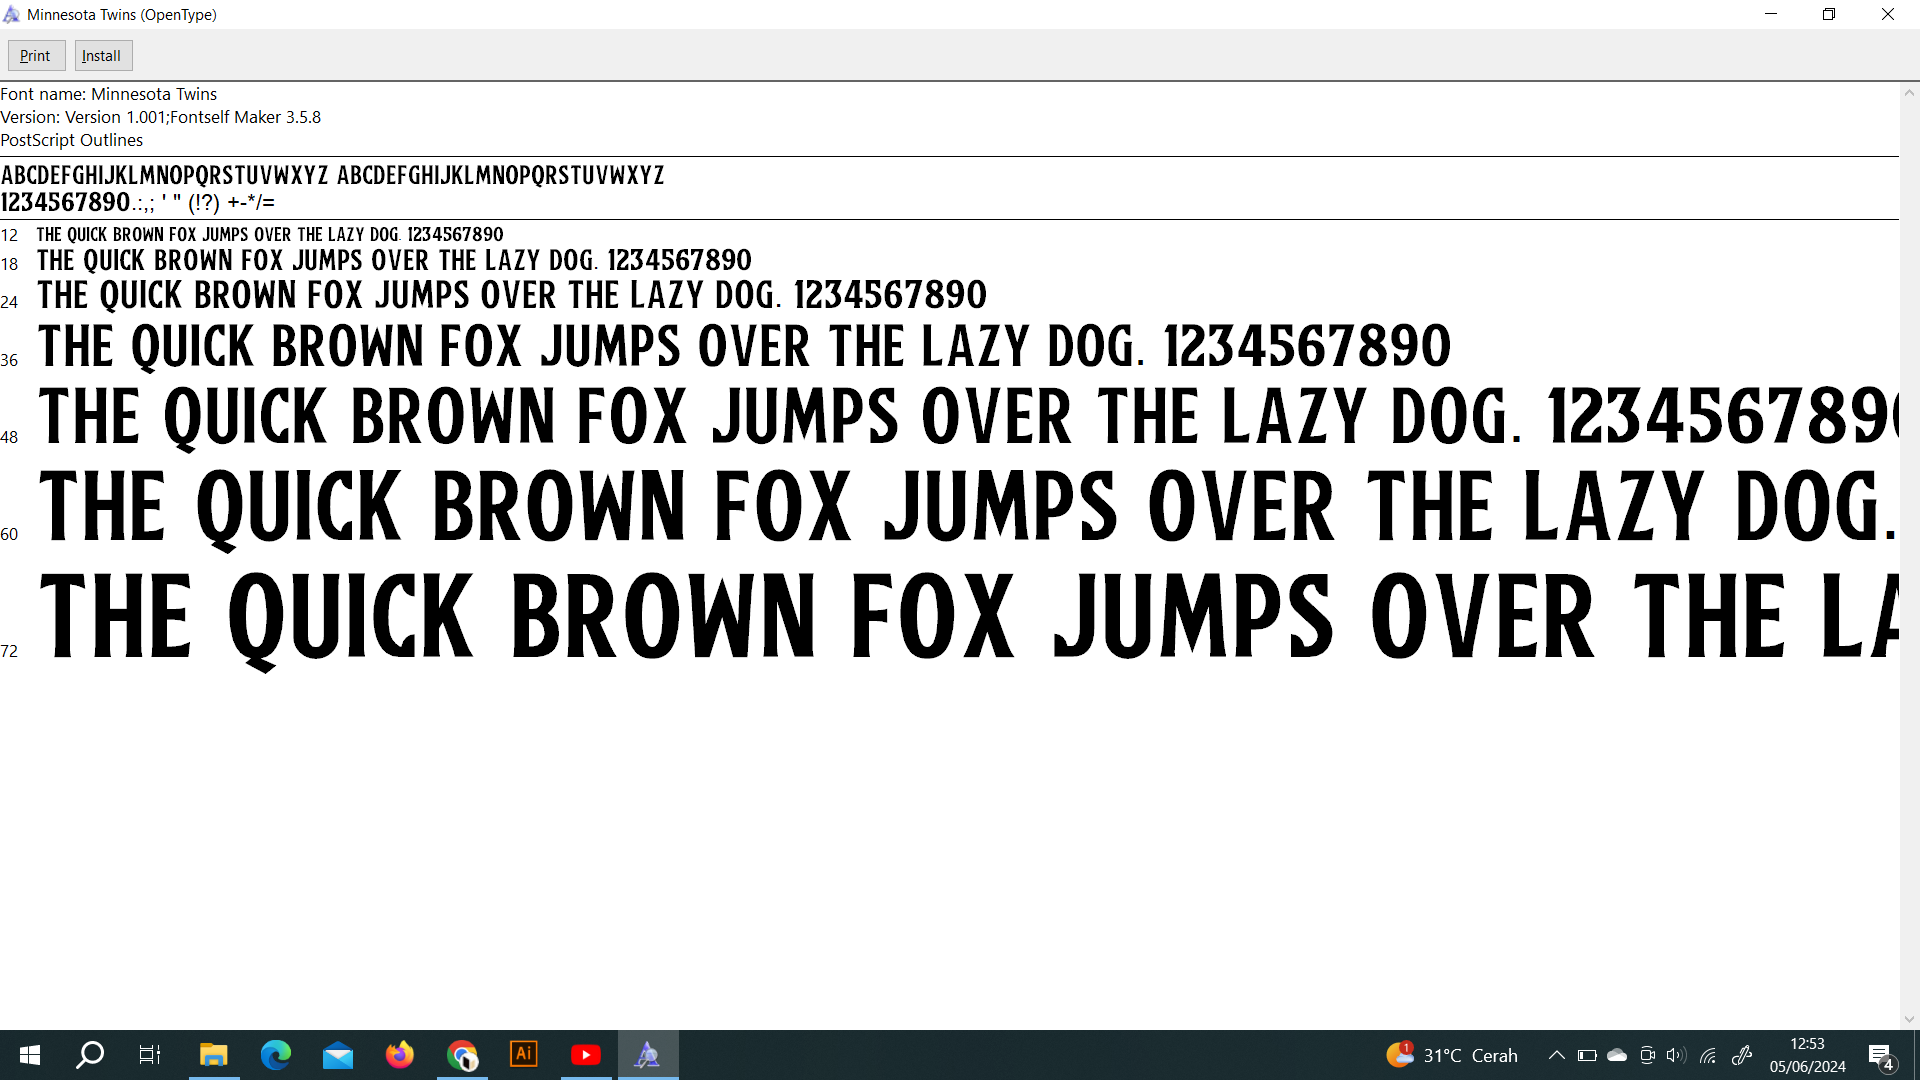Click the Print button
1920x1080 pixels.
(x=36, y=56)
